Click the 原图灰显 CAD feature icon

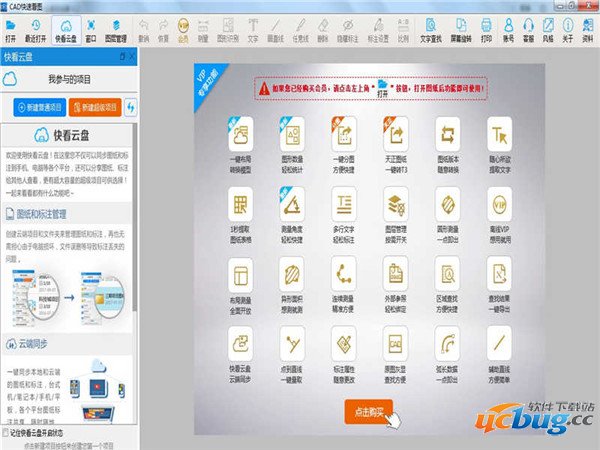tap(396, 344)
